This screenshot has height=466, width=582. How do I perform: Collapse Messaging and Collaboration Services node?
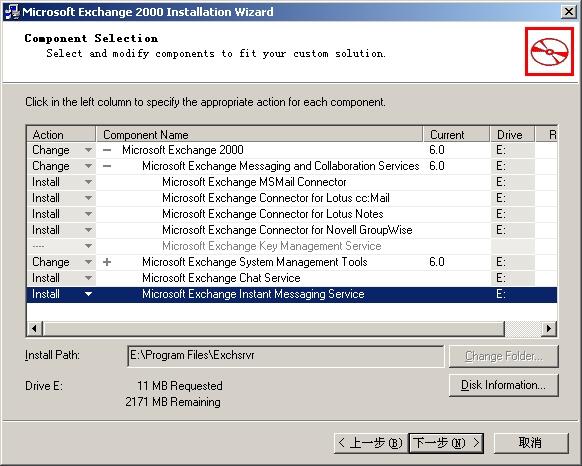pyautogui.click(x=107, y=166)
